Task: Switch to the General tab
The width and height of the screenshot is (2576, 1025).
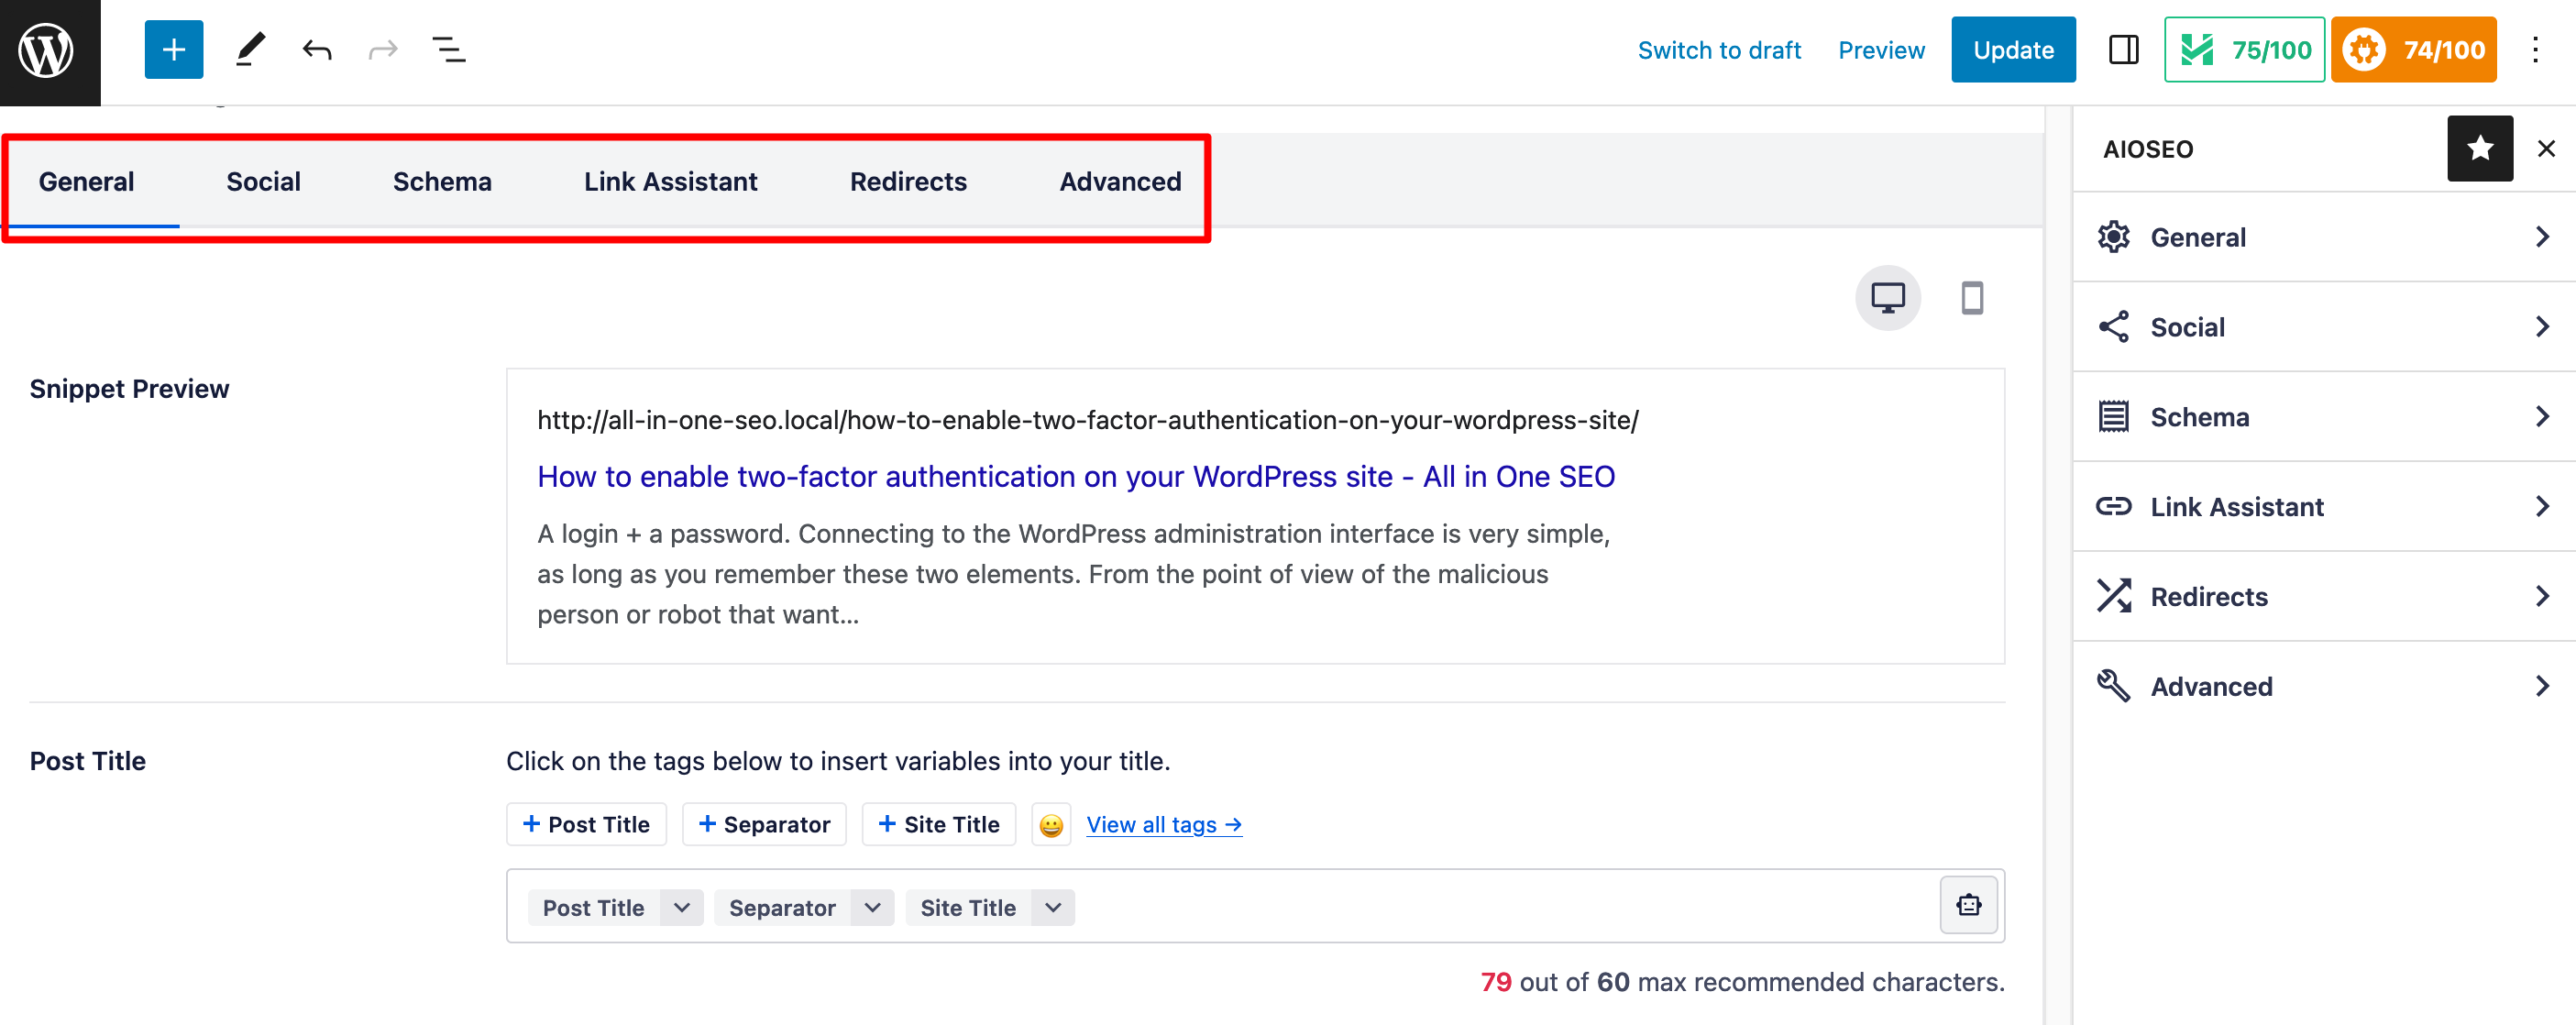Action: pos(87,182)
